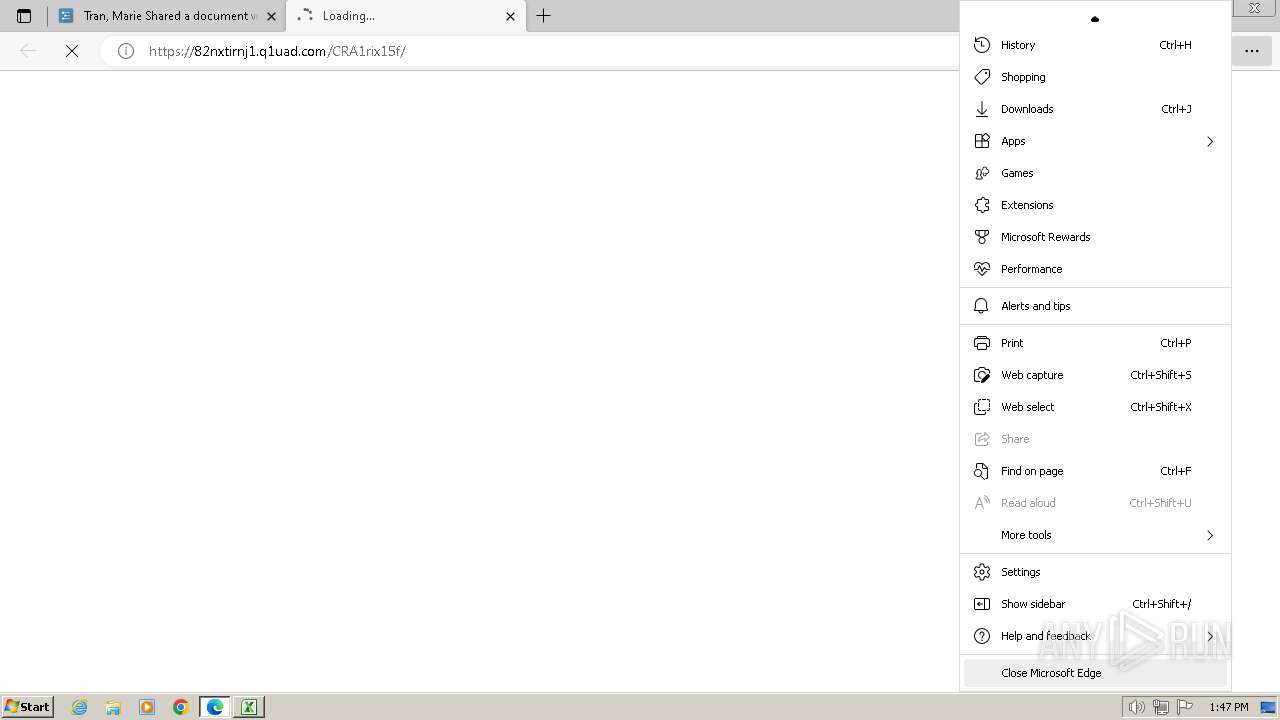Click the Show sidebar panel icon
The image size is (1280, 720).
click(982, 604)
